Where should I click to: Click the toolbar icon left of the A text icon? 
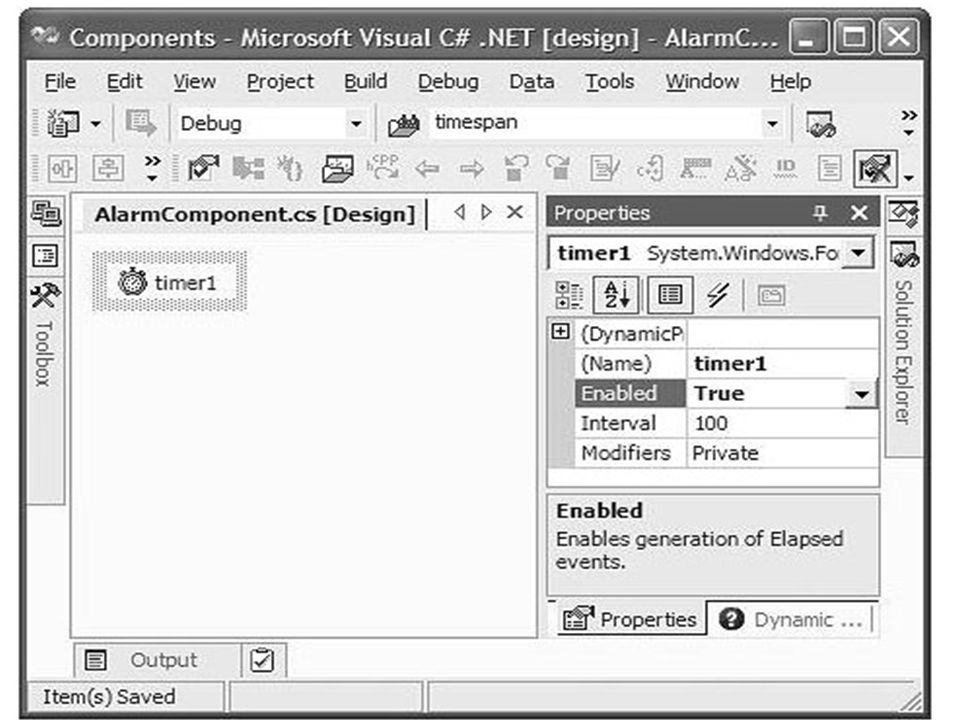pyautogui.click(x=650, y=168)
